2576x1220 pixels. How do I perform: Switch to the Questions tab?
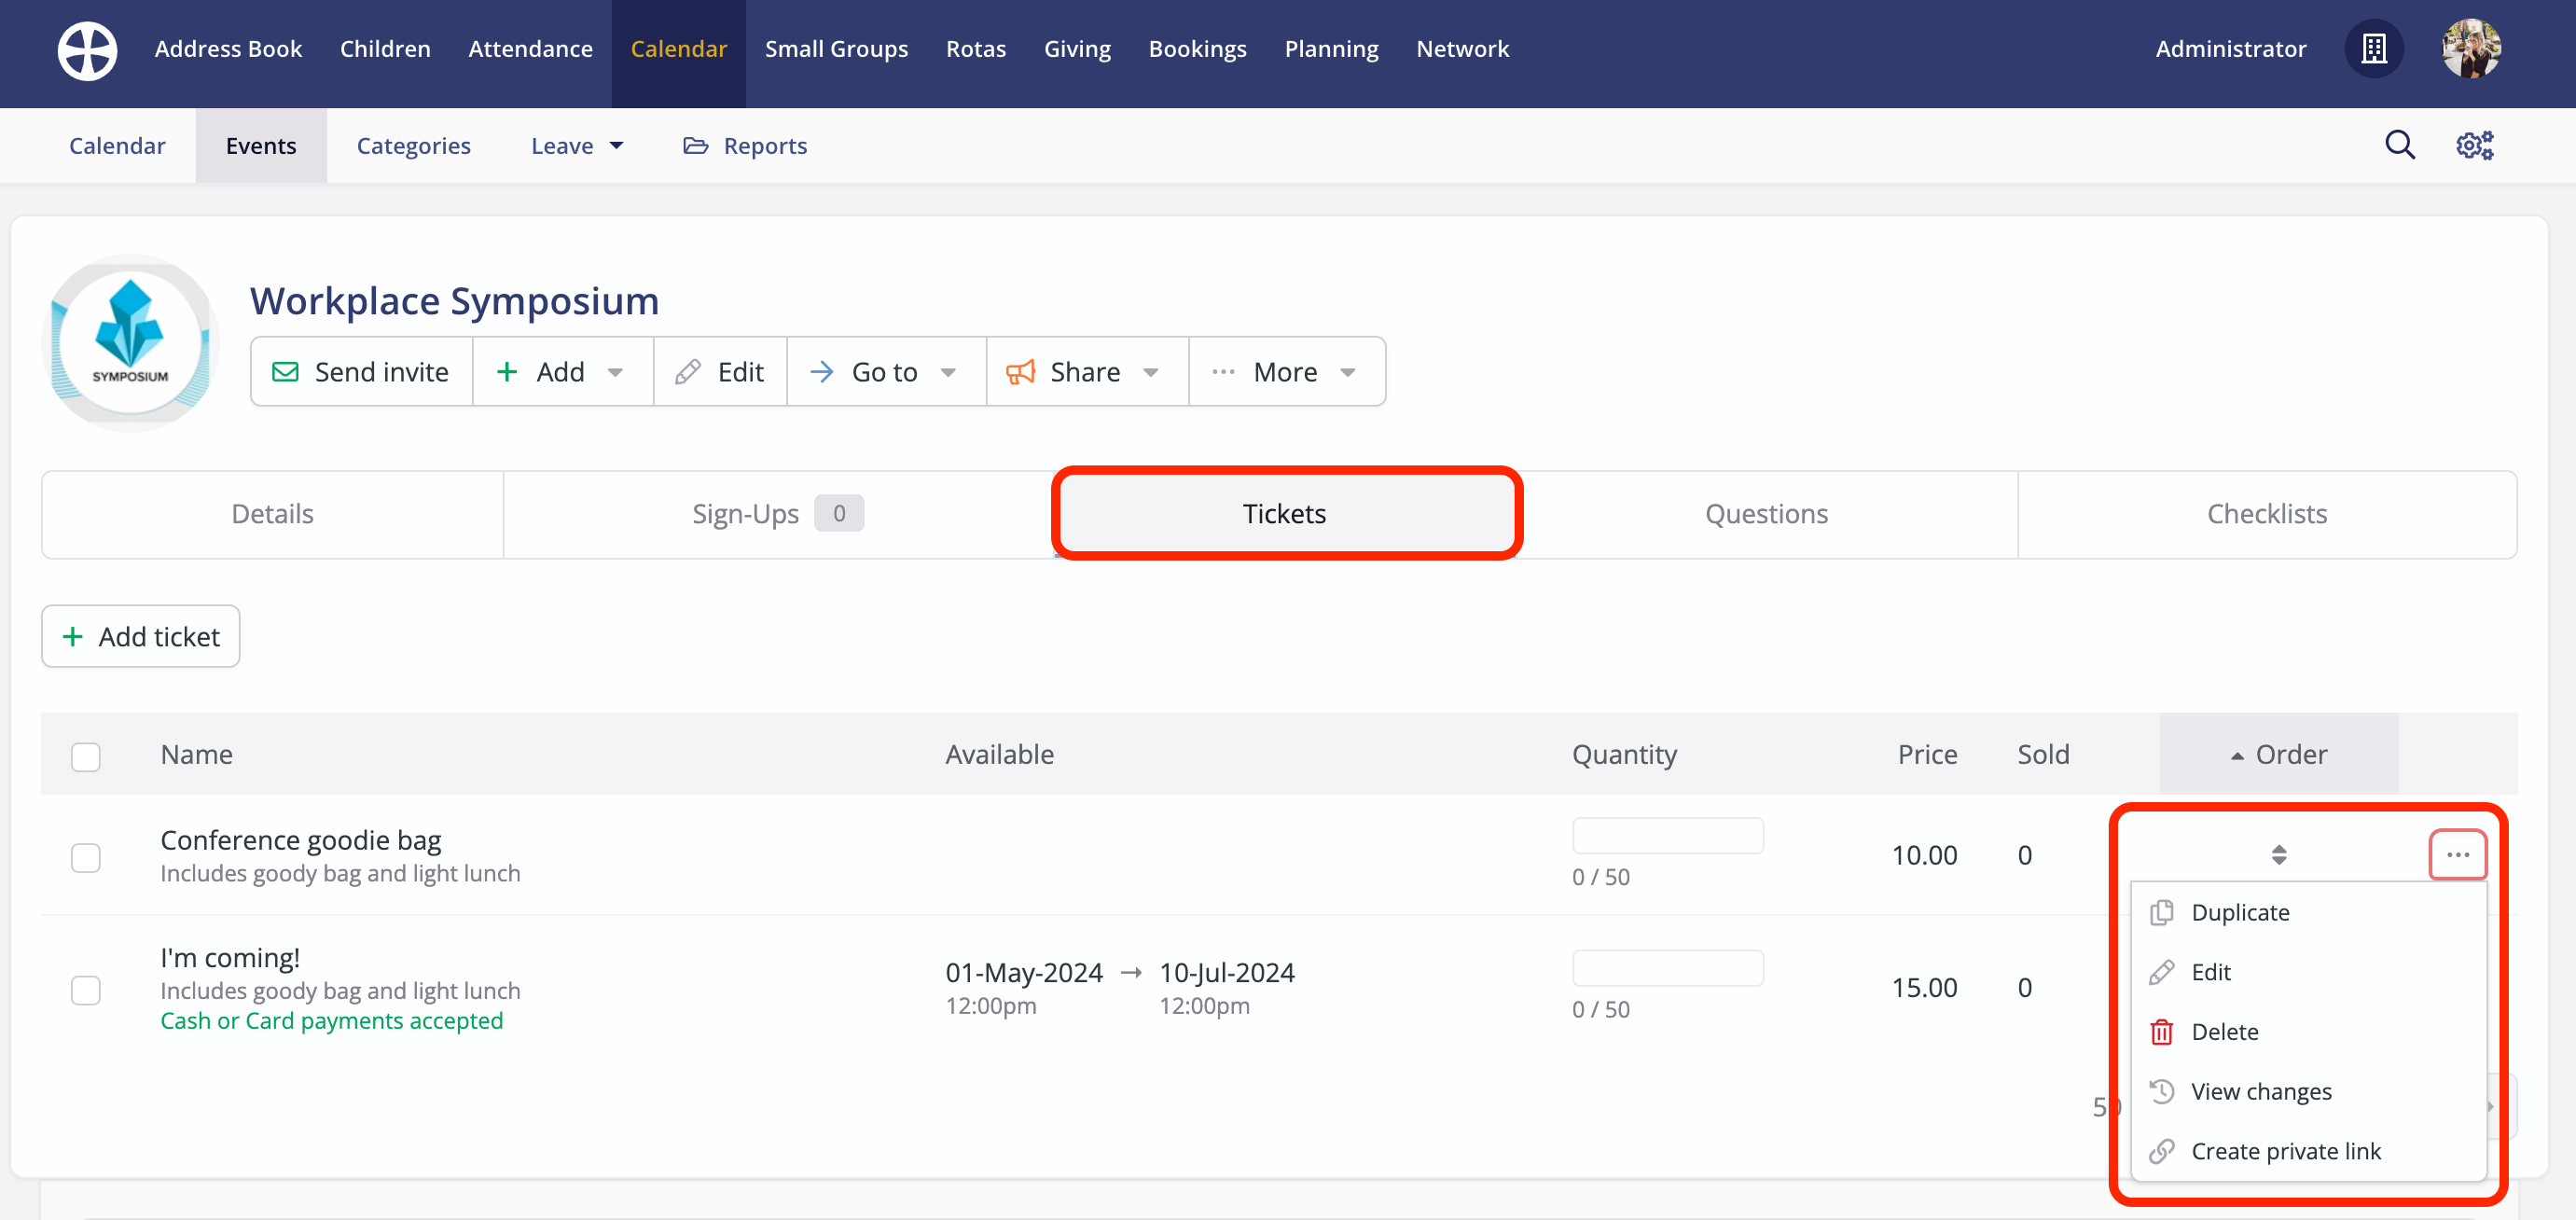(1766, 513)
